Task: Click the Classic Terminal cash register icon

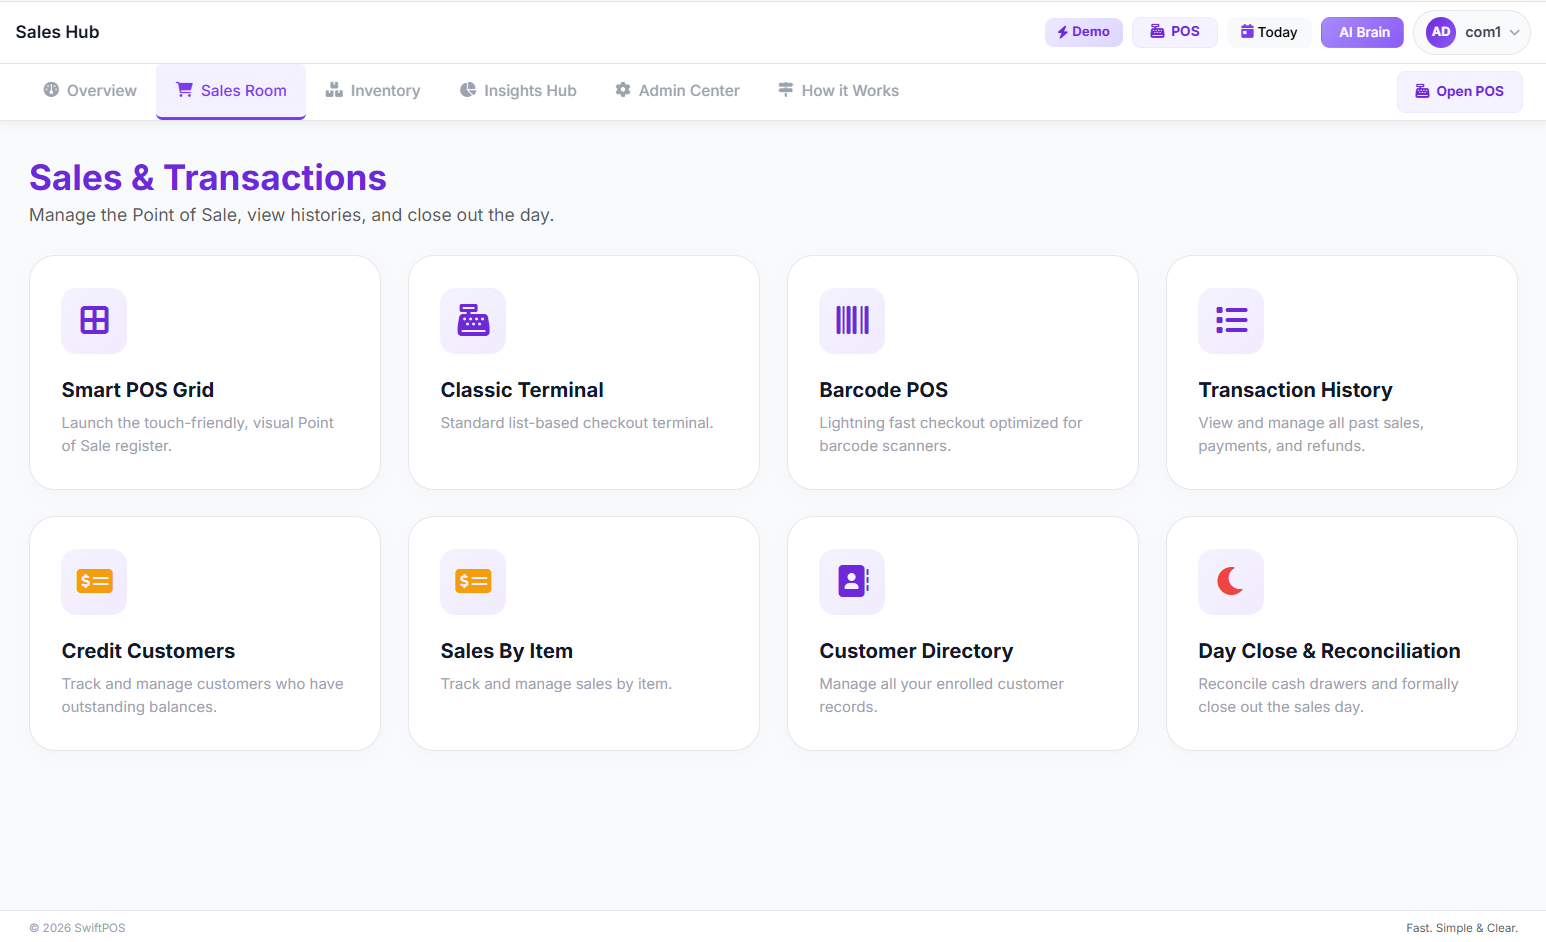Action: point(473,320)
